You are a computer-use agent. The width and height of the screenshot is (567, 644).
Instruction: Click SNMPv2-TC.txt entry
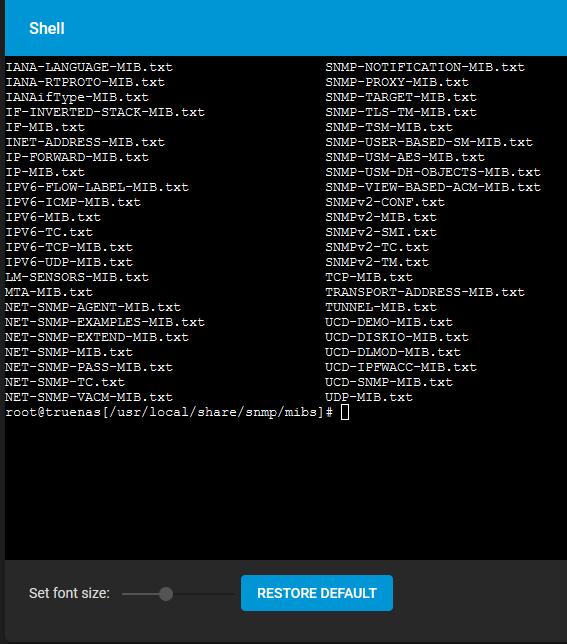[377, 247]
